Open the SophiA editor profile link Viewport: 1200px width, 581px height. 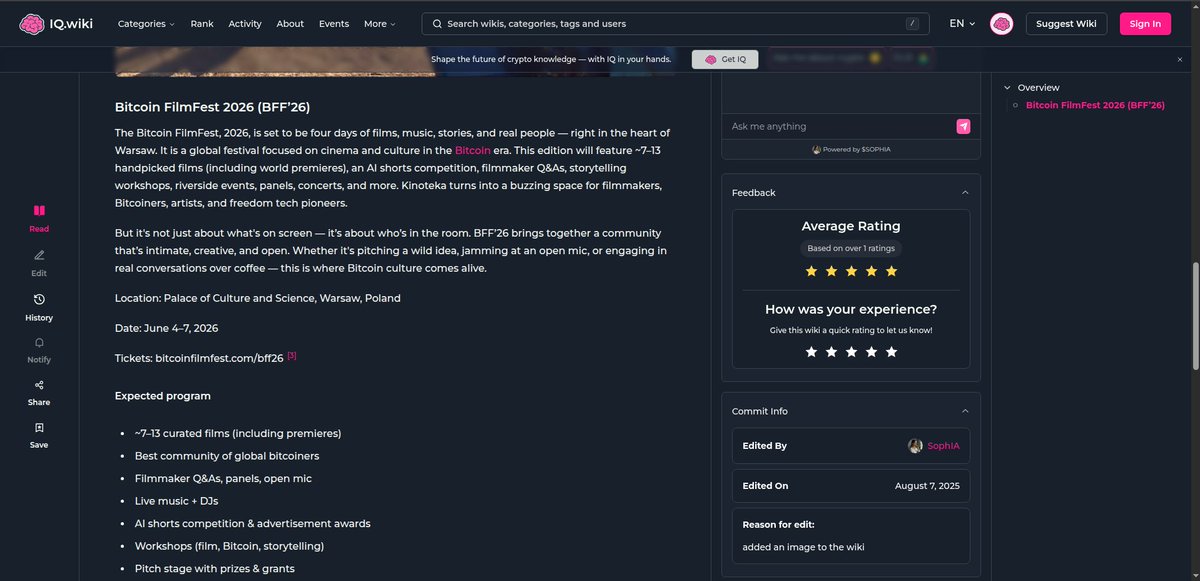(943, 446)
